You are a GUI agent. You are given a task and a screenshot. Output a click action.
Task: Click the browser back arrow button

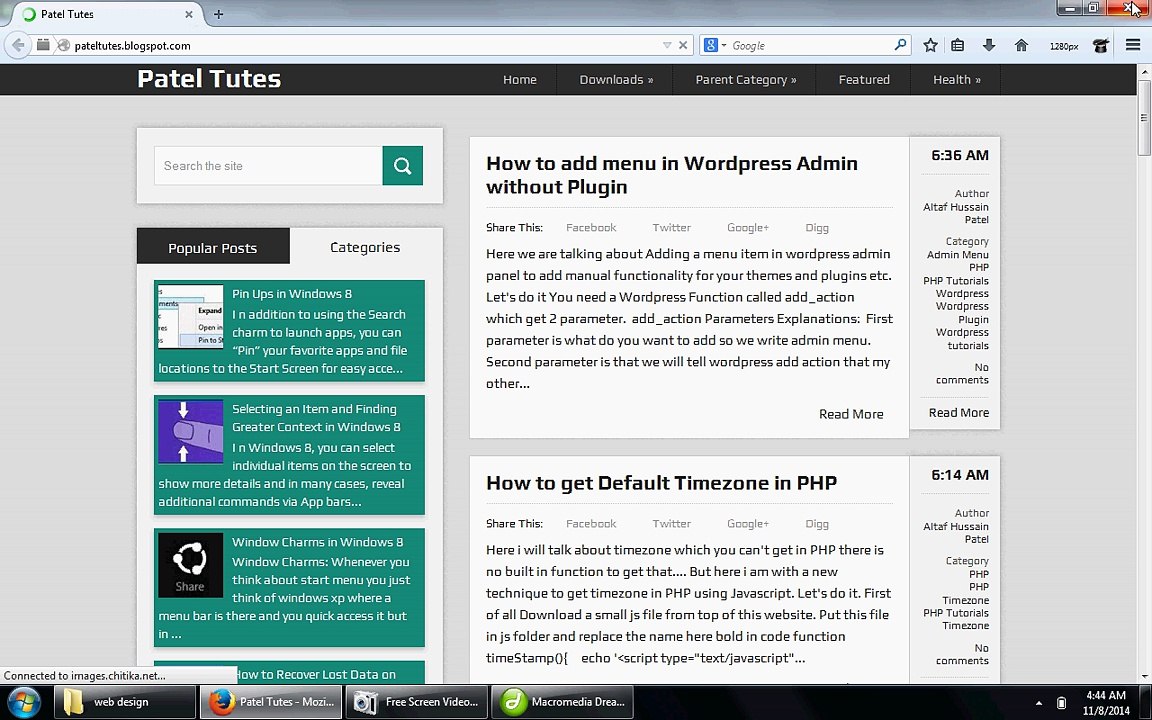point(18,45)
